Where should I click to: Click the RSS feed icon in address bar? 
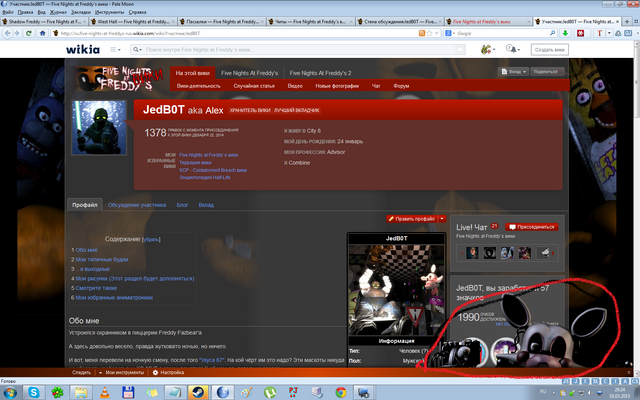pos(422,33)
